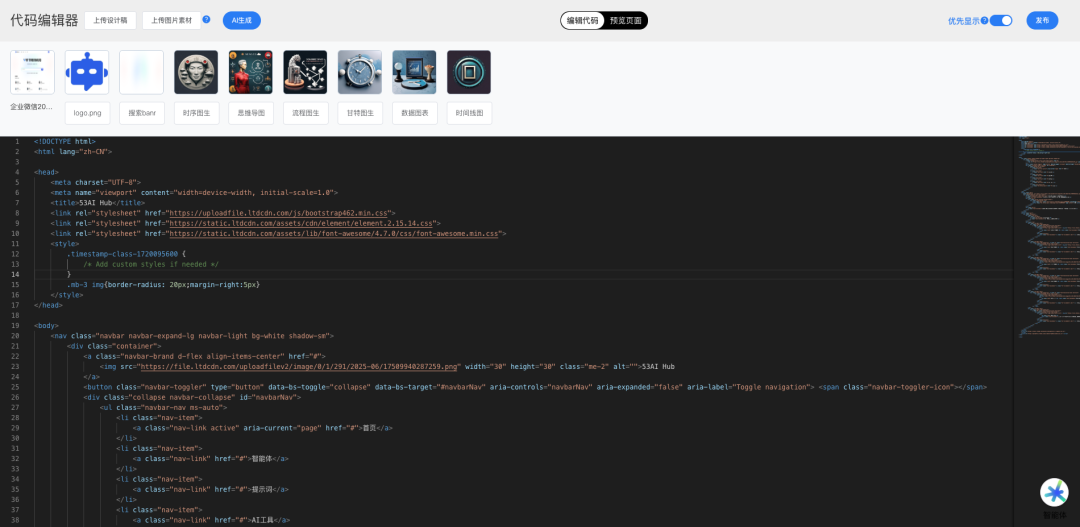Select the 流程图生 flowchart thumbnail image
The height and width of the screenshot is (527, 1080).
tap(305, 72)
